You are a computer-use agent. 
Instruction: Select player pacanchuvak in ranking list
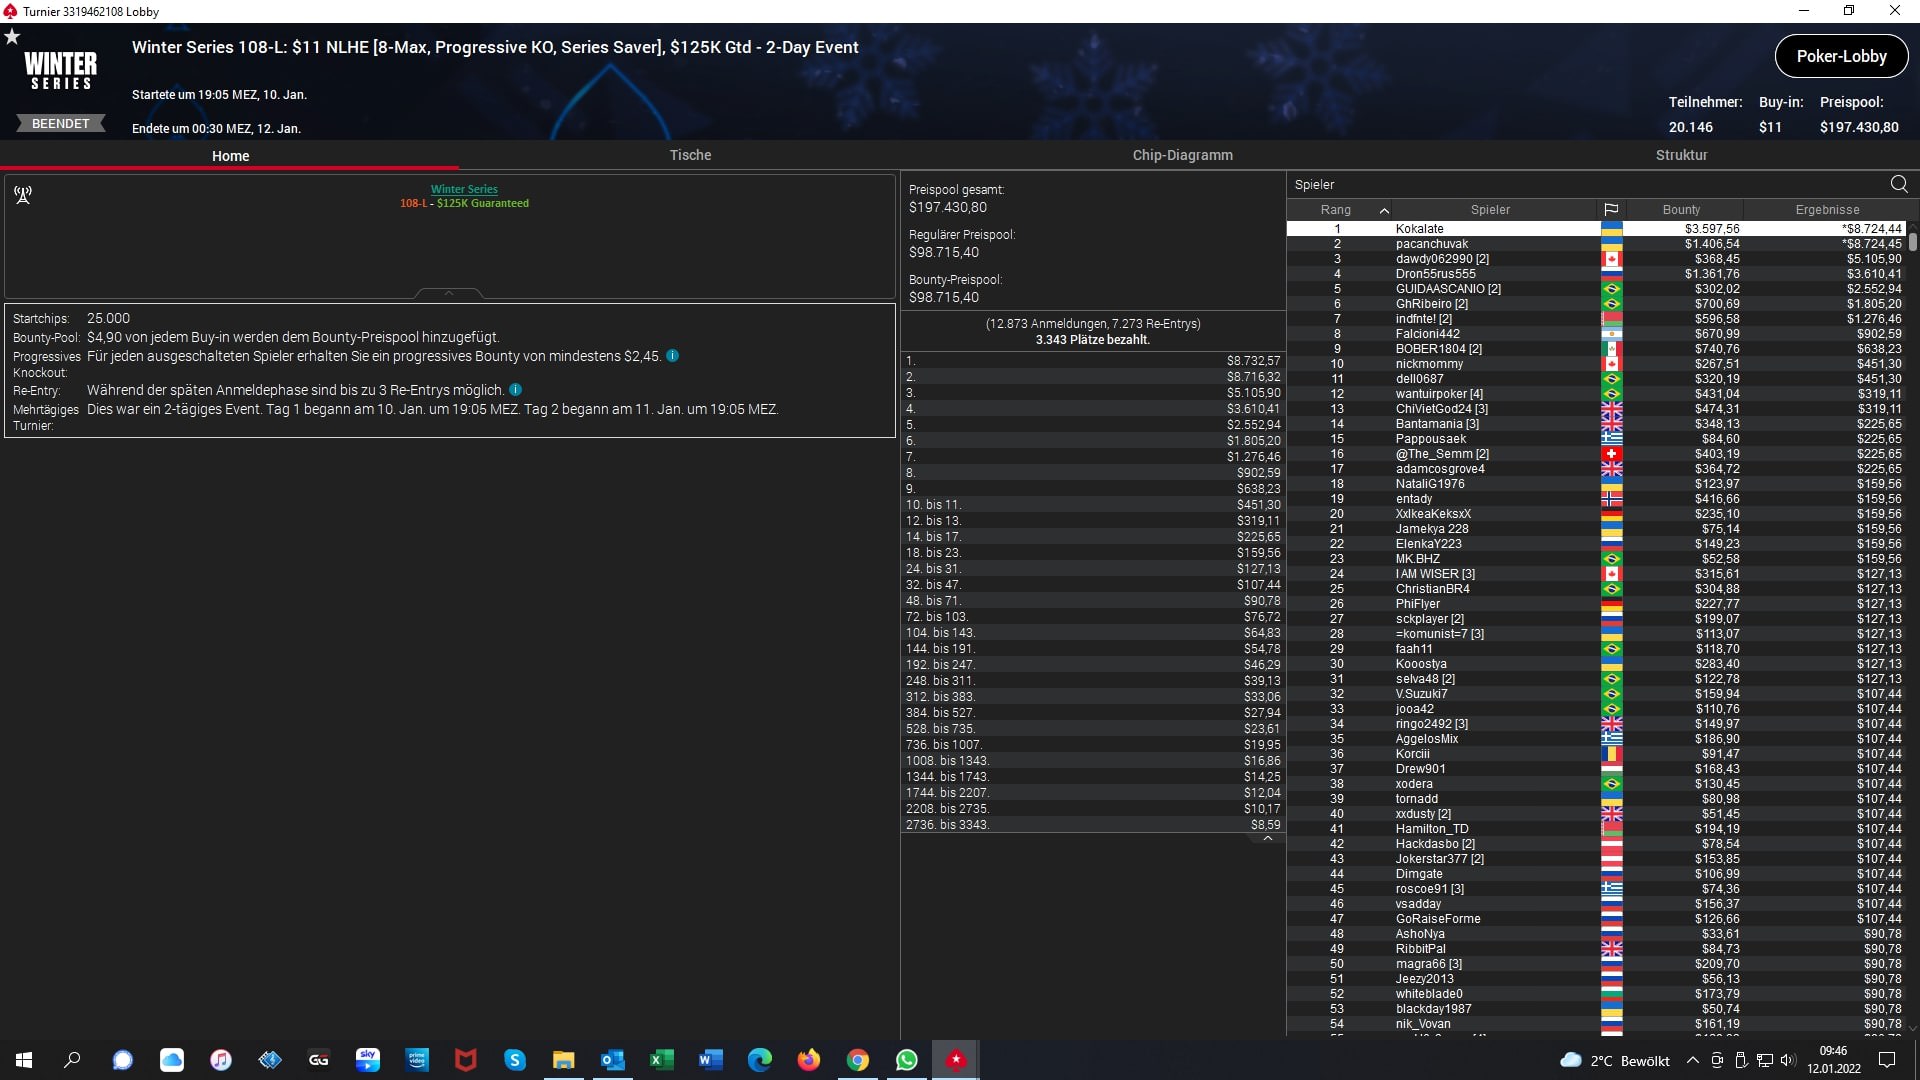click(1431, 244)
